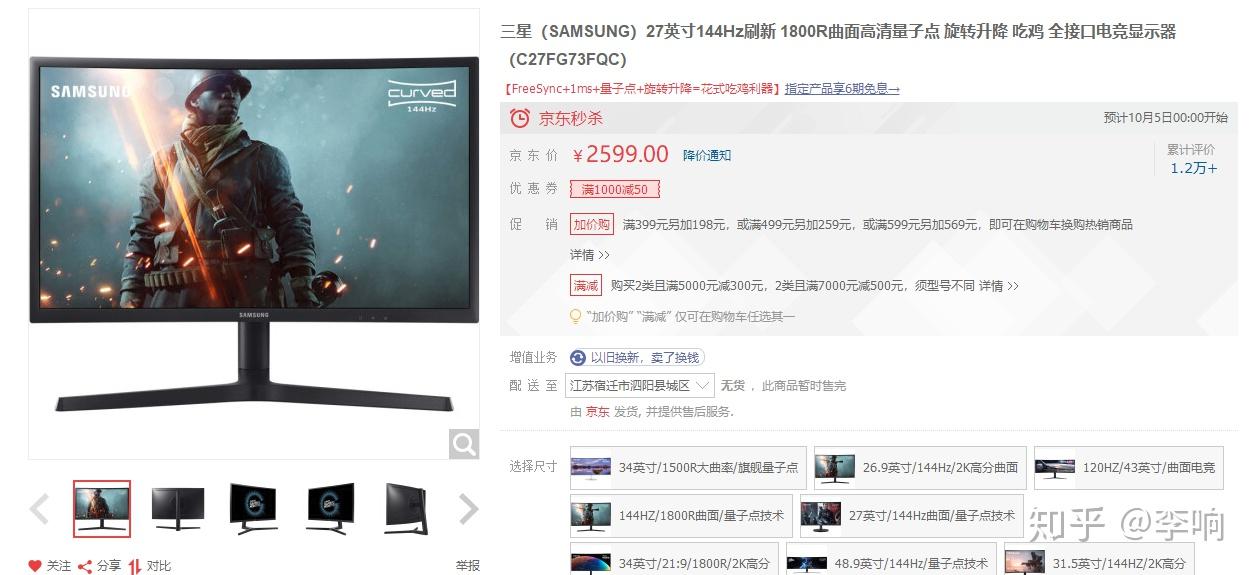Click the heart 关注 follow icon
The width and height of the screenshot is (1257, 575).
pyautogui.click(x=35, y=566)
